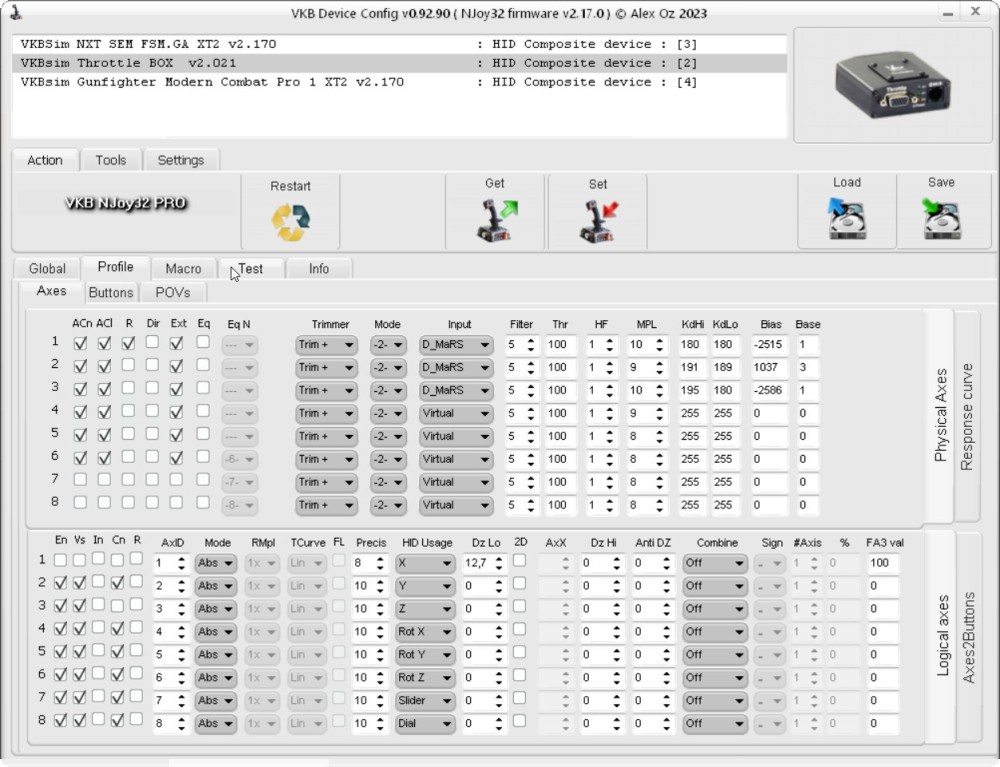Enable 2D checkbox for logical axis 2
This screenshot has height=767, width=1000.
pos(520,583)
